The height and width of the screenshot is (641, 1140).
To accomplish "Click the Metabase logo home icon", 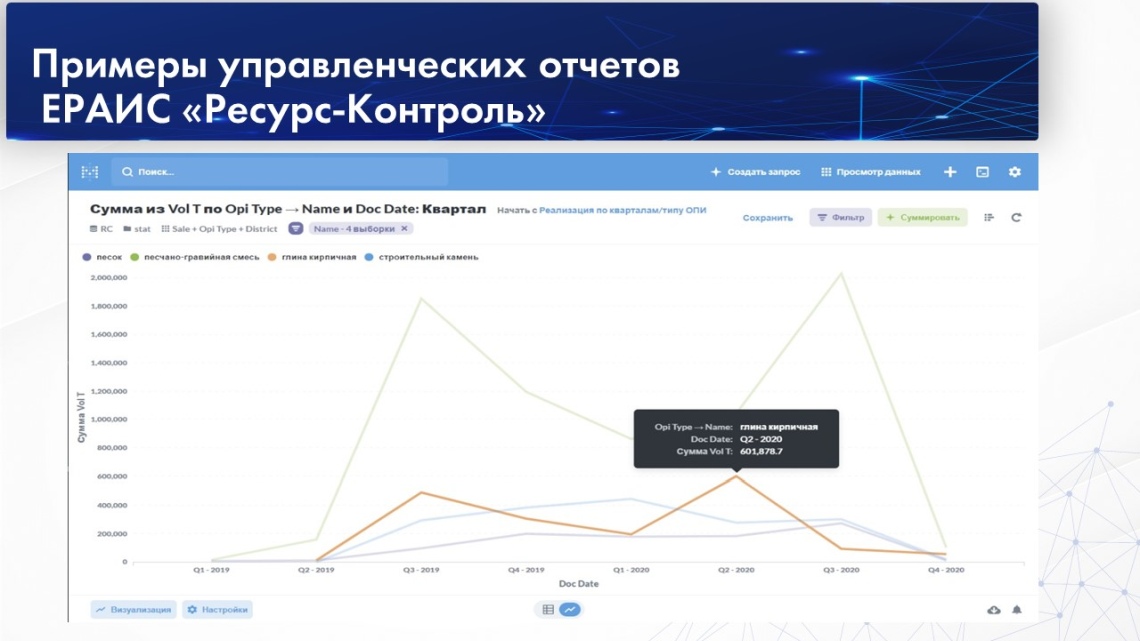I will coord(90,172).
